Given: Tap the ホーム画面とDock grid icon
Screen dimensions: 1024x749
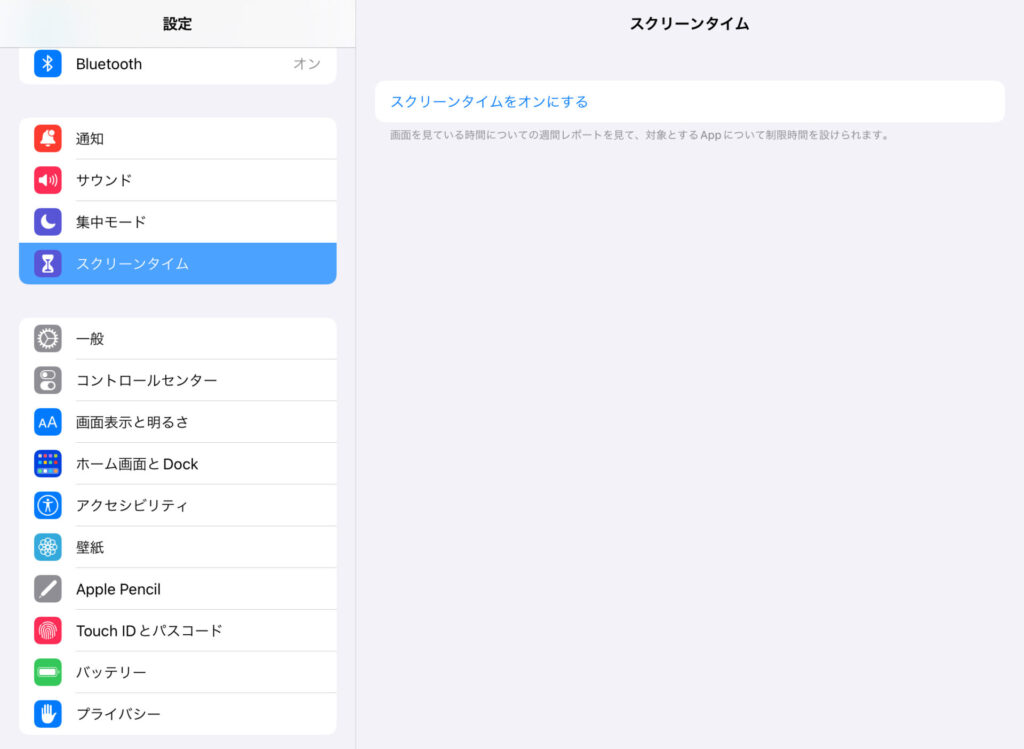Looking at the screenshot, I should (48, 464).
